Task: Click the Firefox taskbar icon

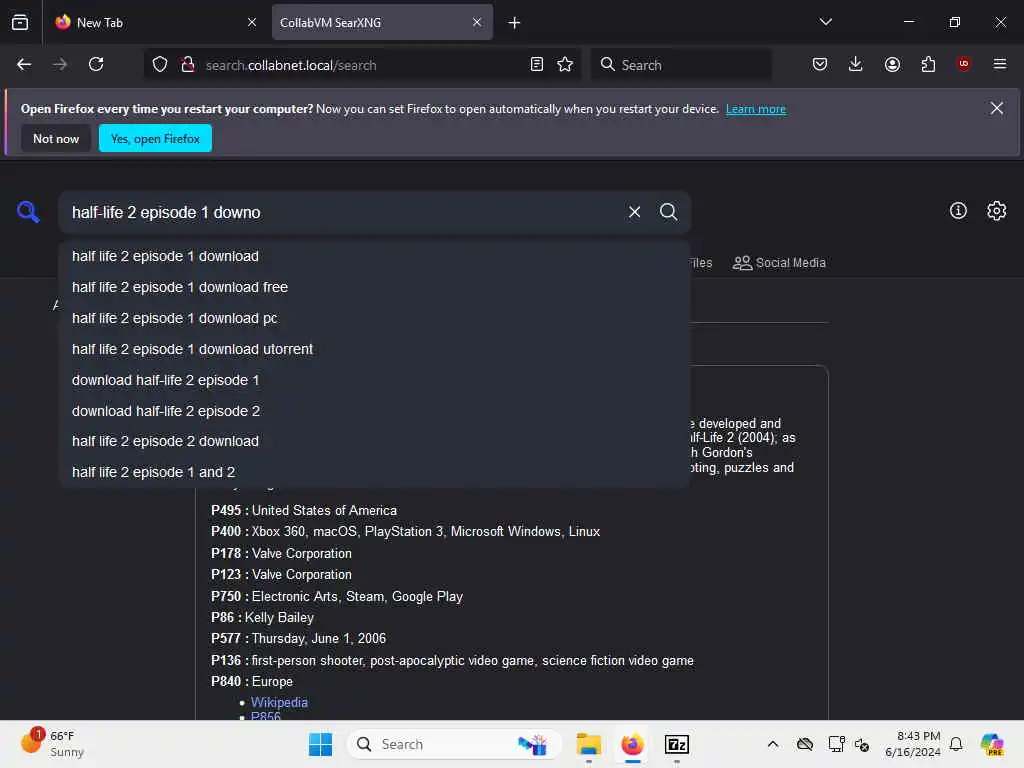Action: coord(632,744)
